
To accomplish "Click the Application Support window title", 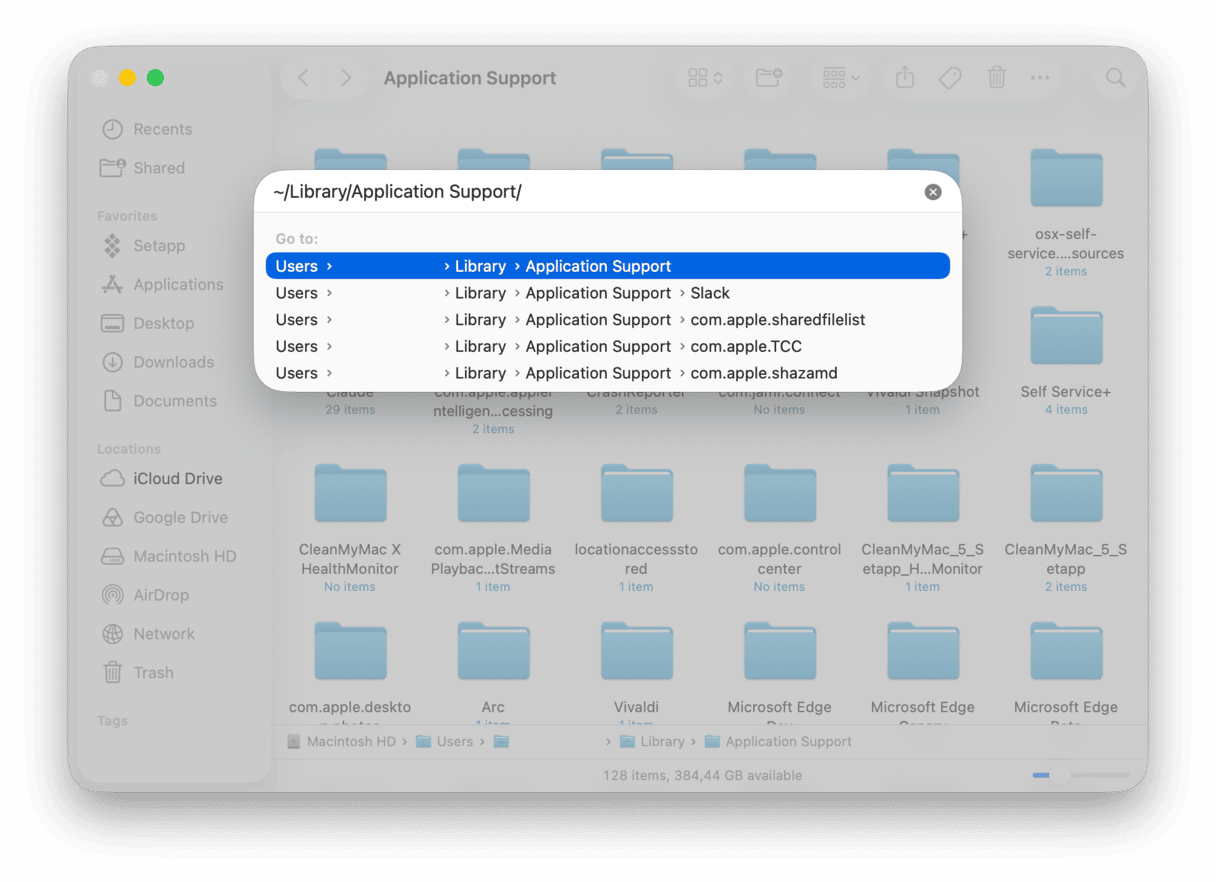I will 470,78.
